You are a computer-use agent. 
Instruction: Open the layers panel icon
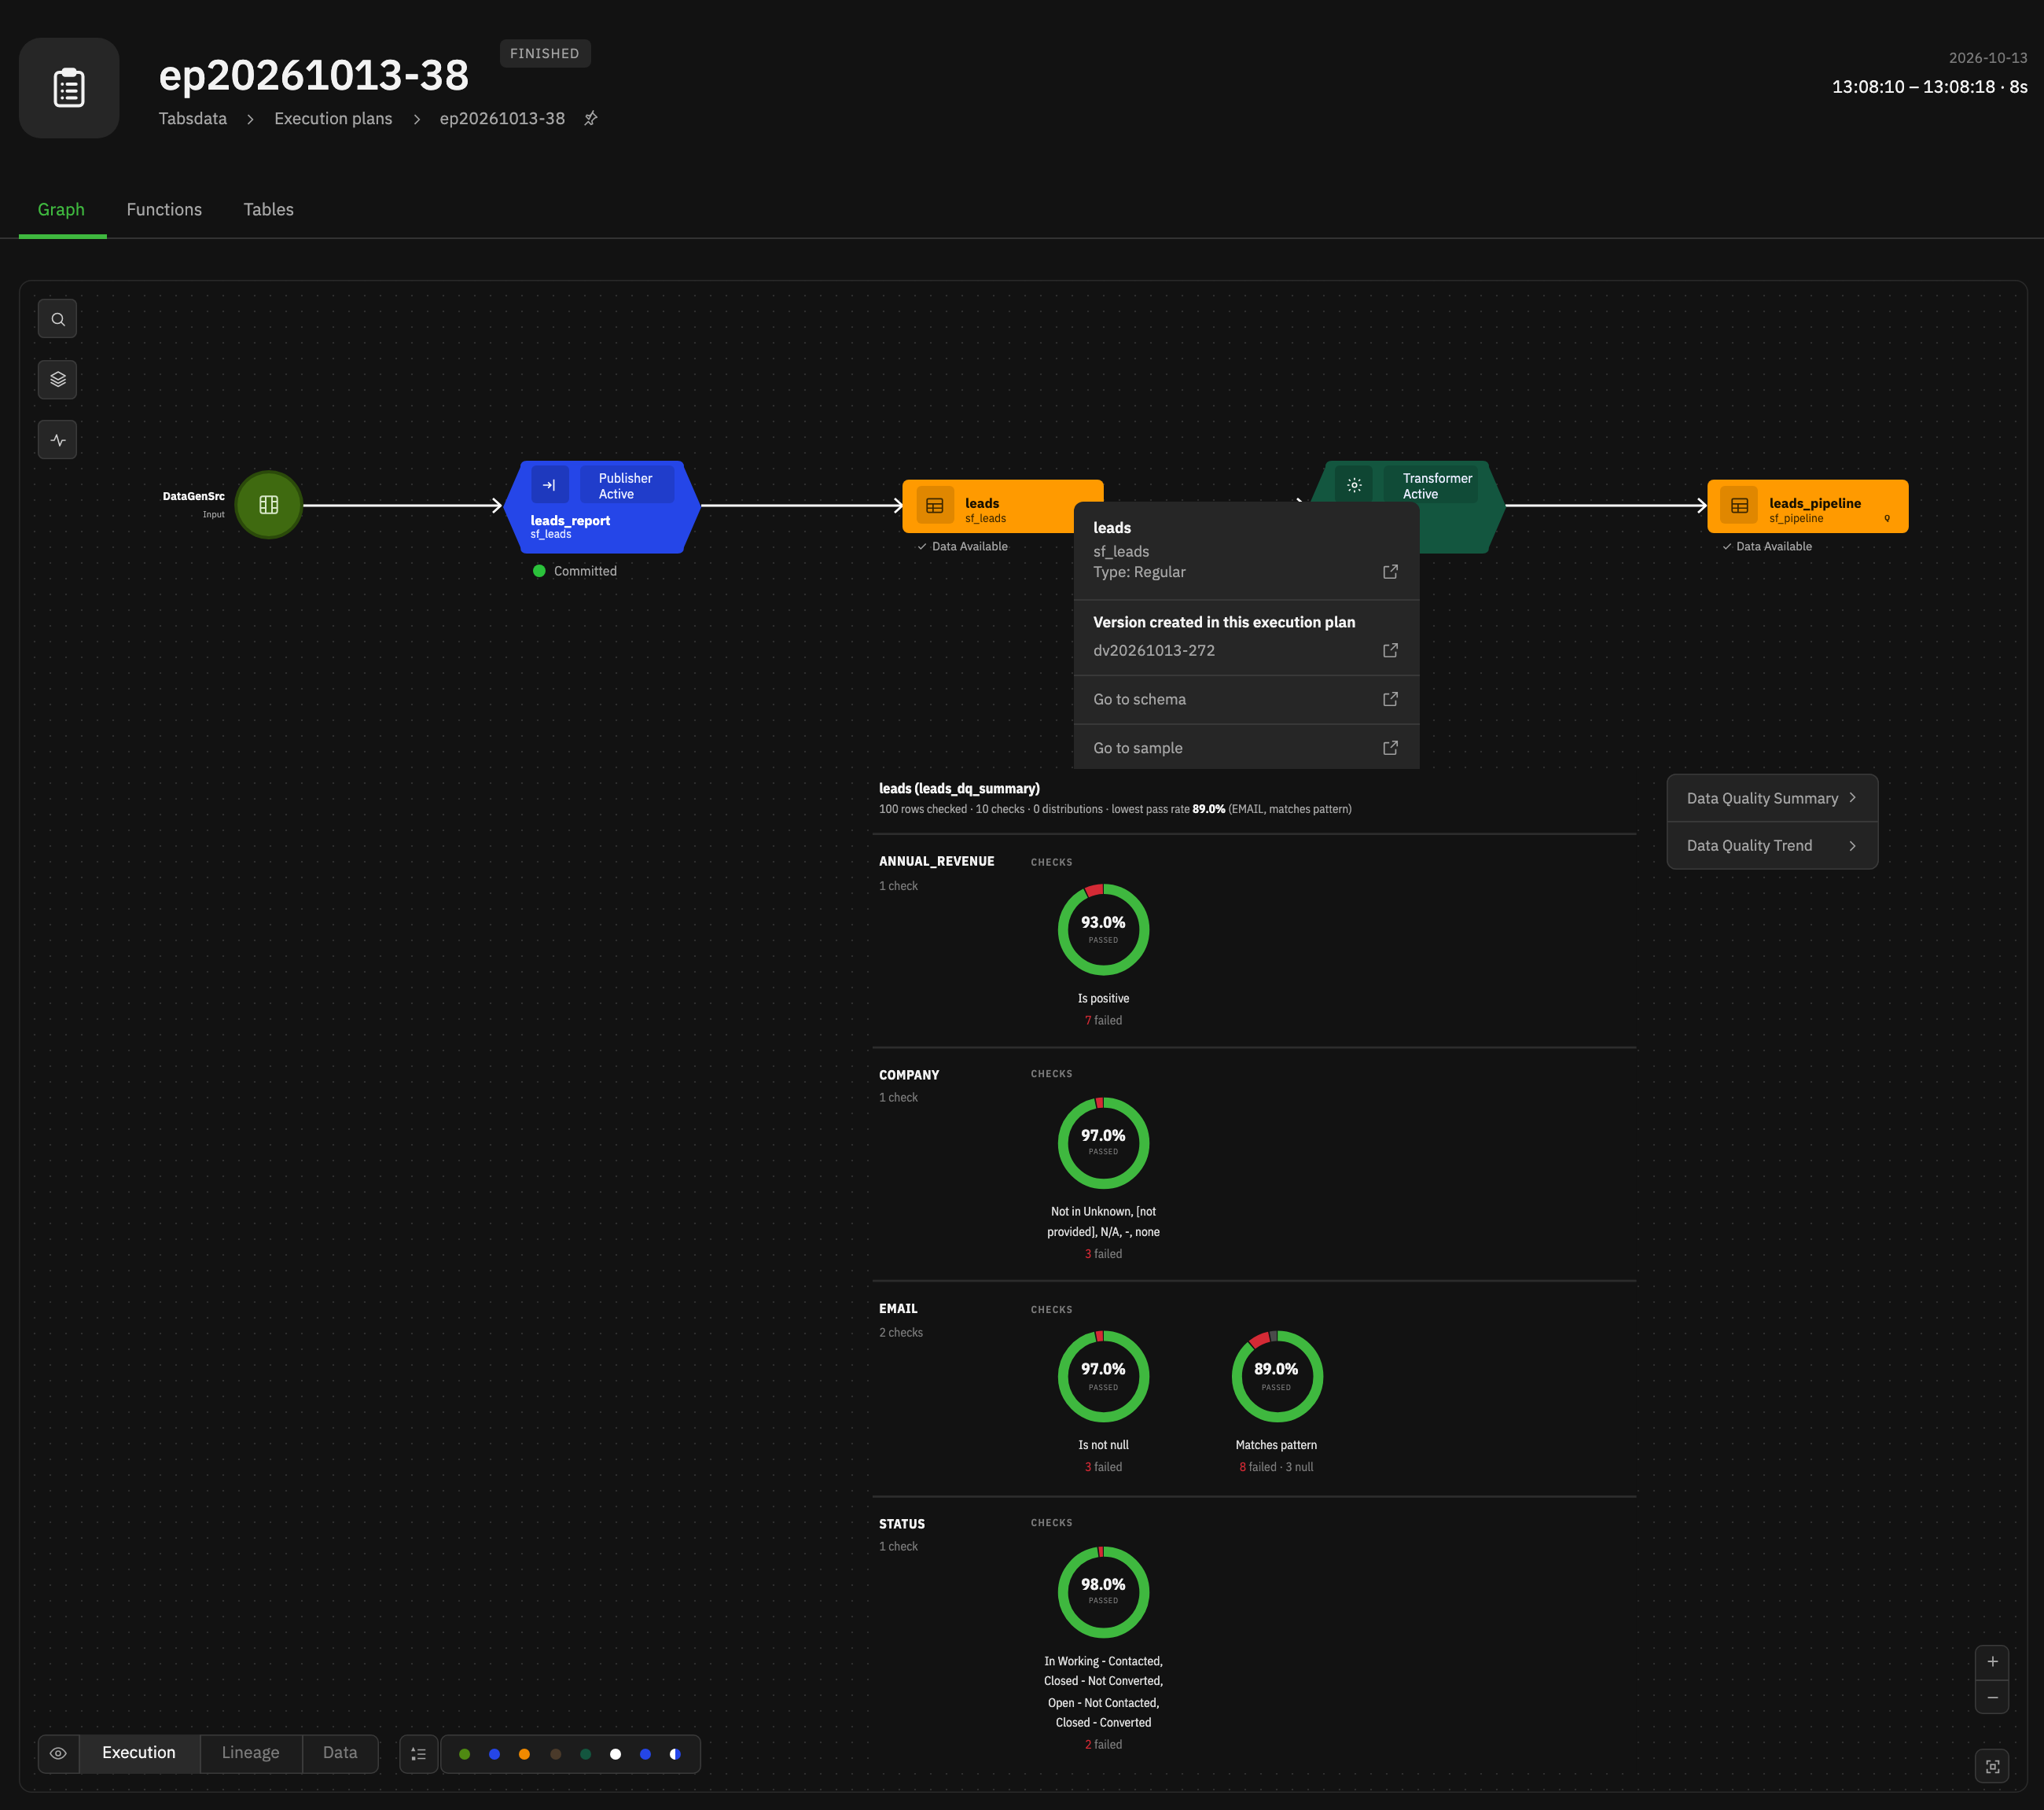[57, 379]
